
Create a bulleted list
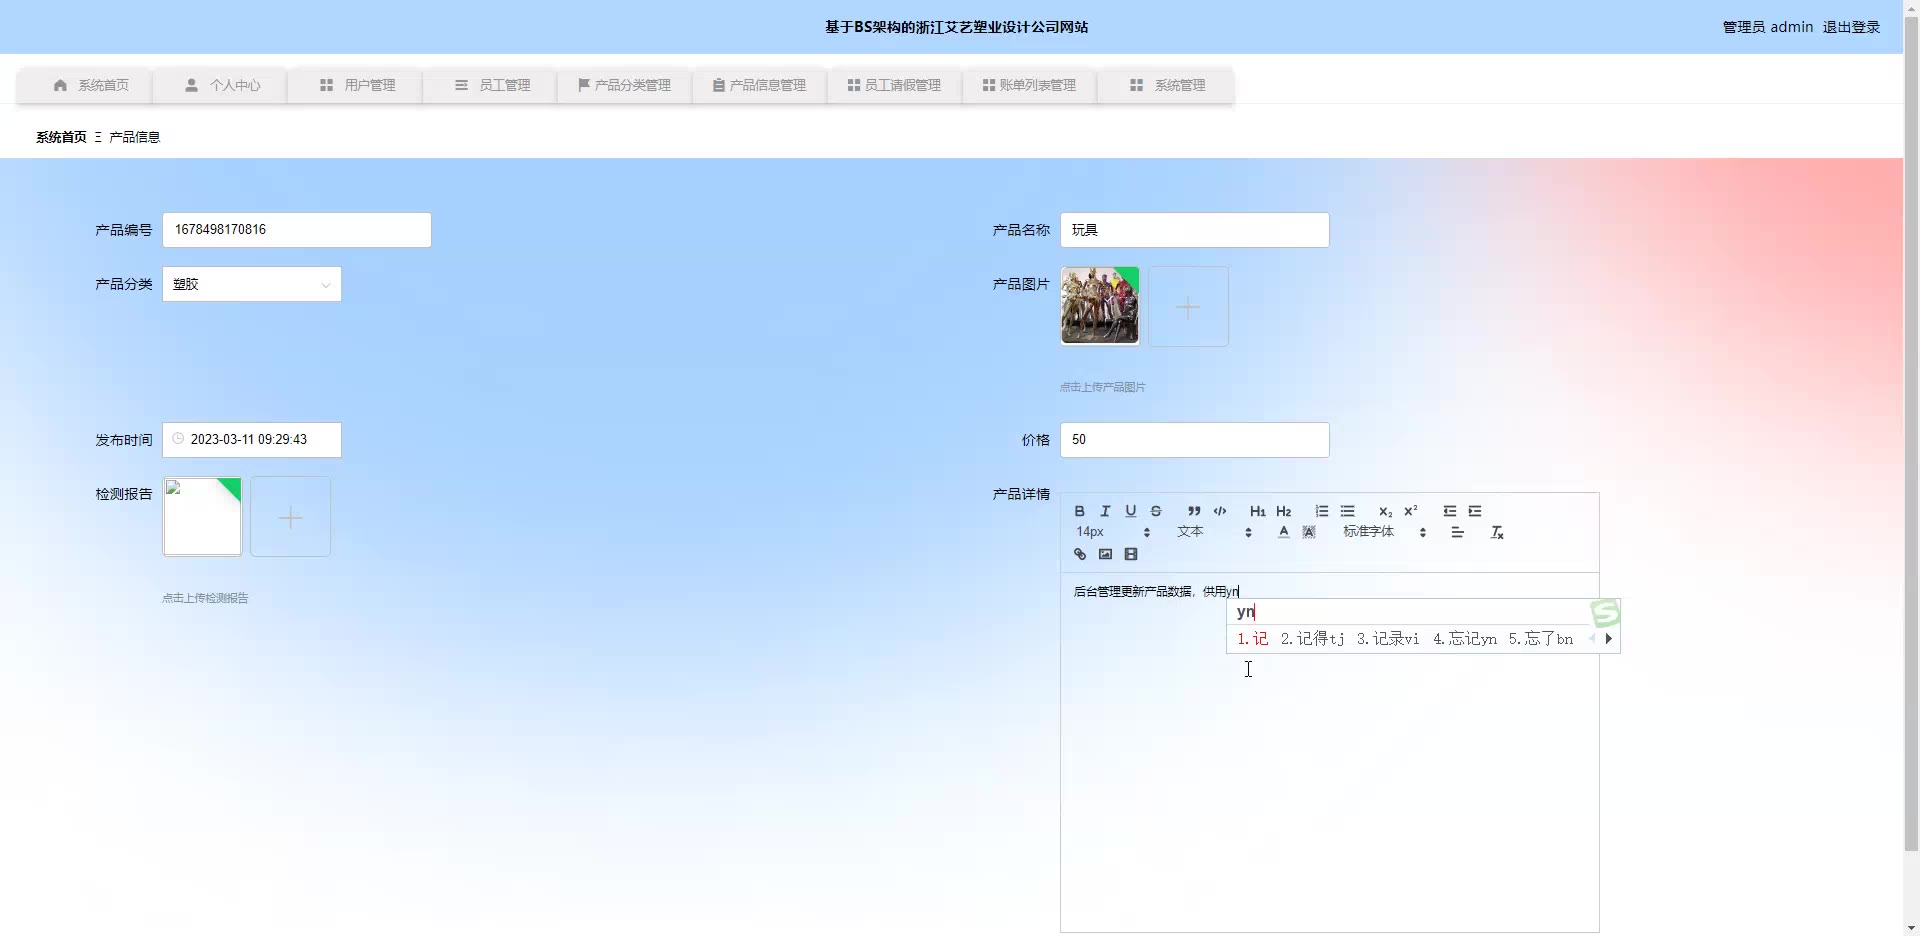pyautogui.click(x=1348, y=511)
